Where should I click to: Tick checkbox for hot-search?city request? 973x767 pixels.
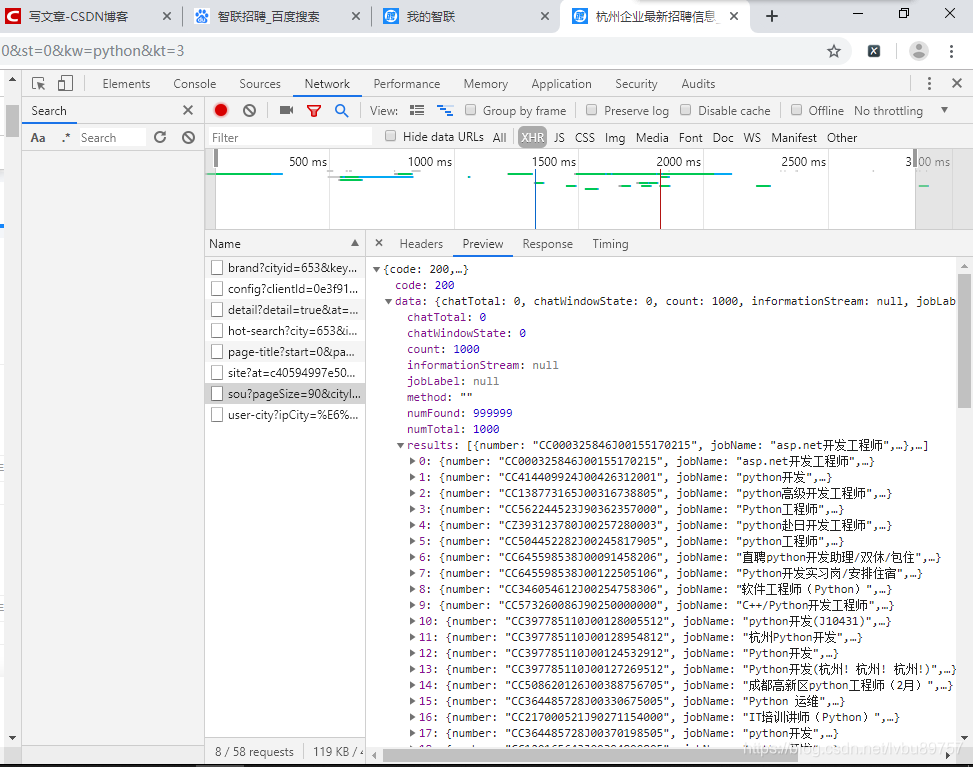click(x=217, y=331)
